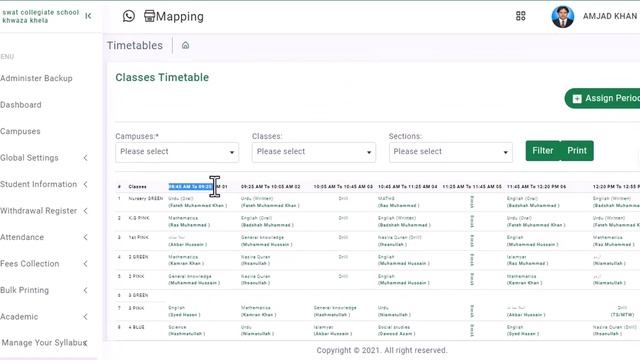Open Bulk Printing in the sidebar

pyautogui.click(x=24, y=290)
